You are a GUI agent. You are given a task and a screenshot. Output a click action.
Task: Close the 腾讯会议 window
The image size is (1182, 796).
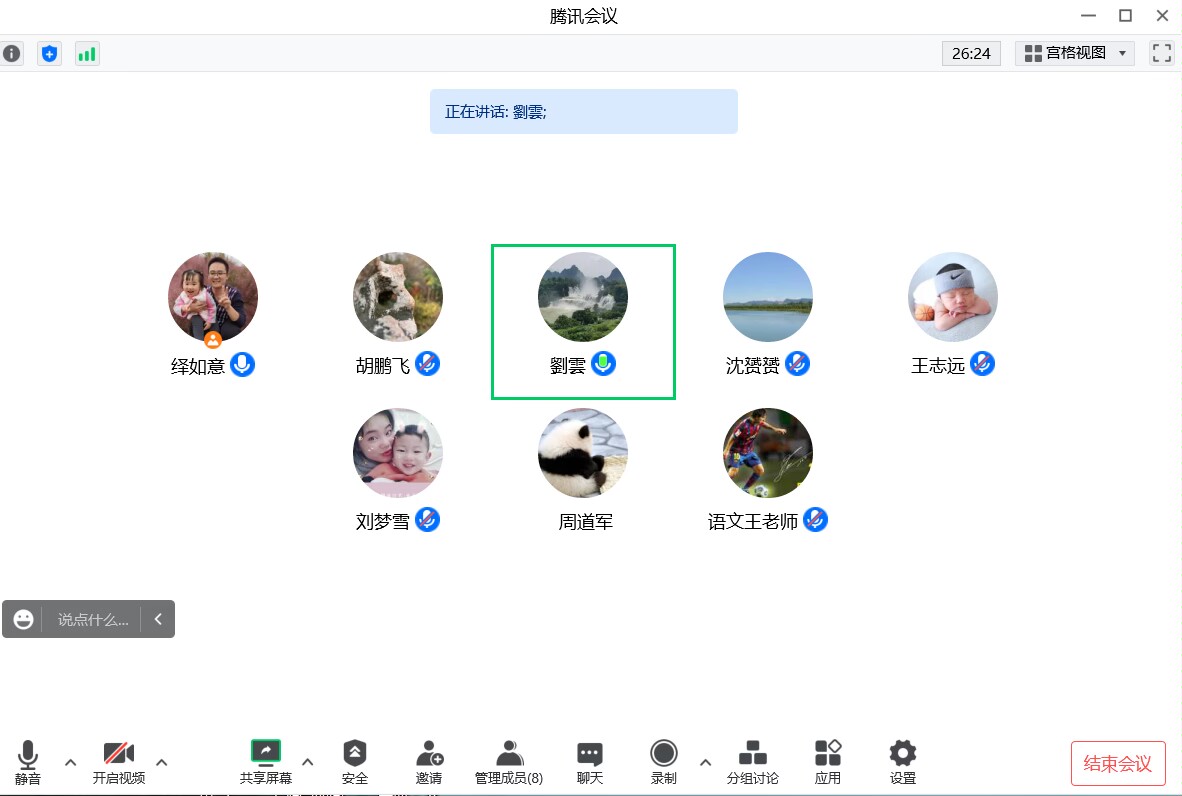coord(1162,15)
